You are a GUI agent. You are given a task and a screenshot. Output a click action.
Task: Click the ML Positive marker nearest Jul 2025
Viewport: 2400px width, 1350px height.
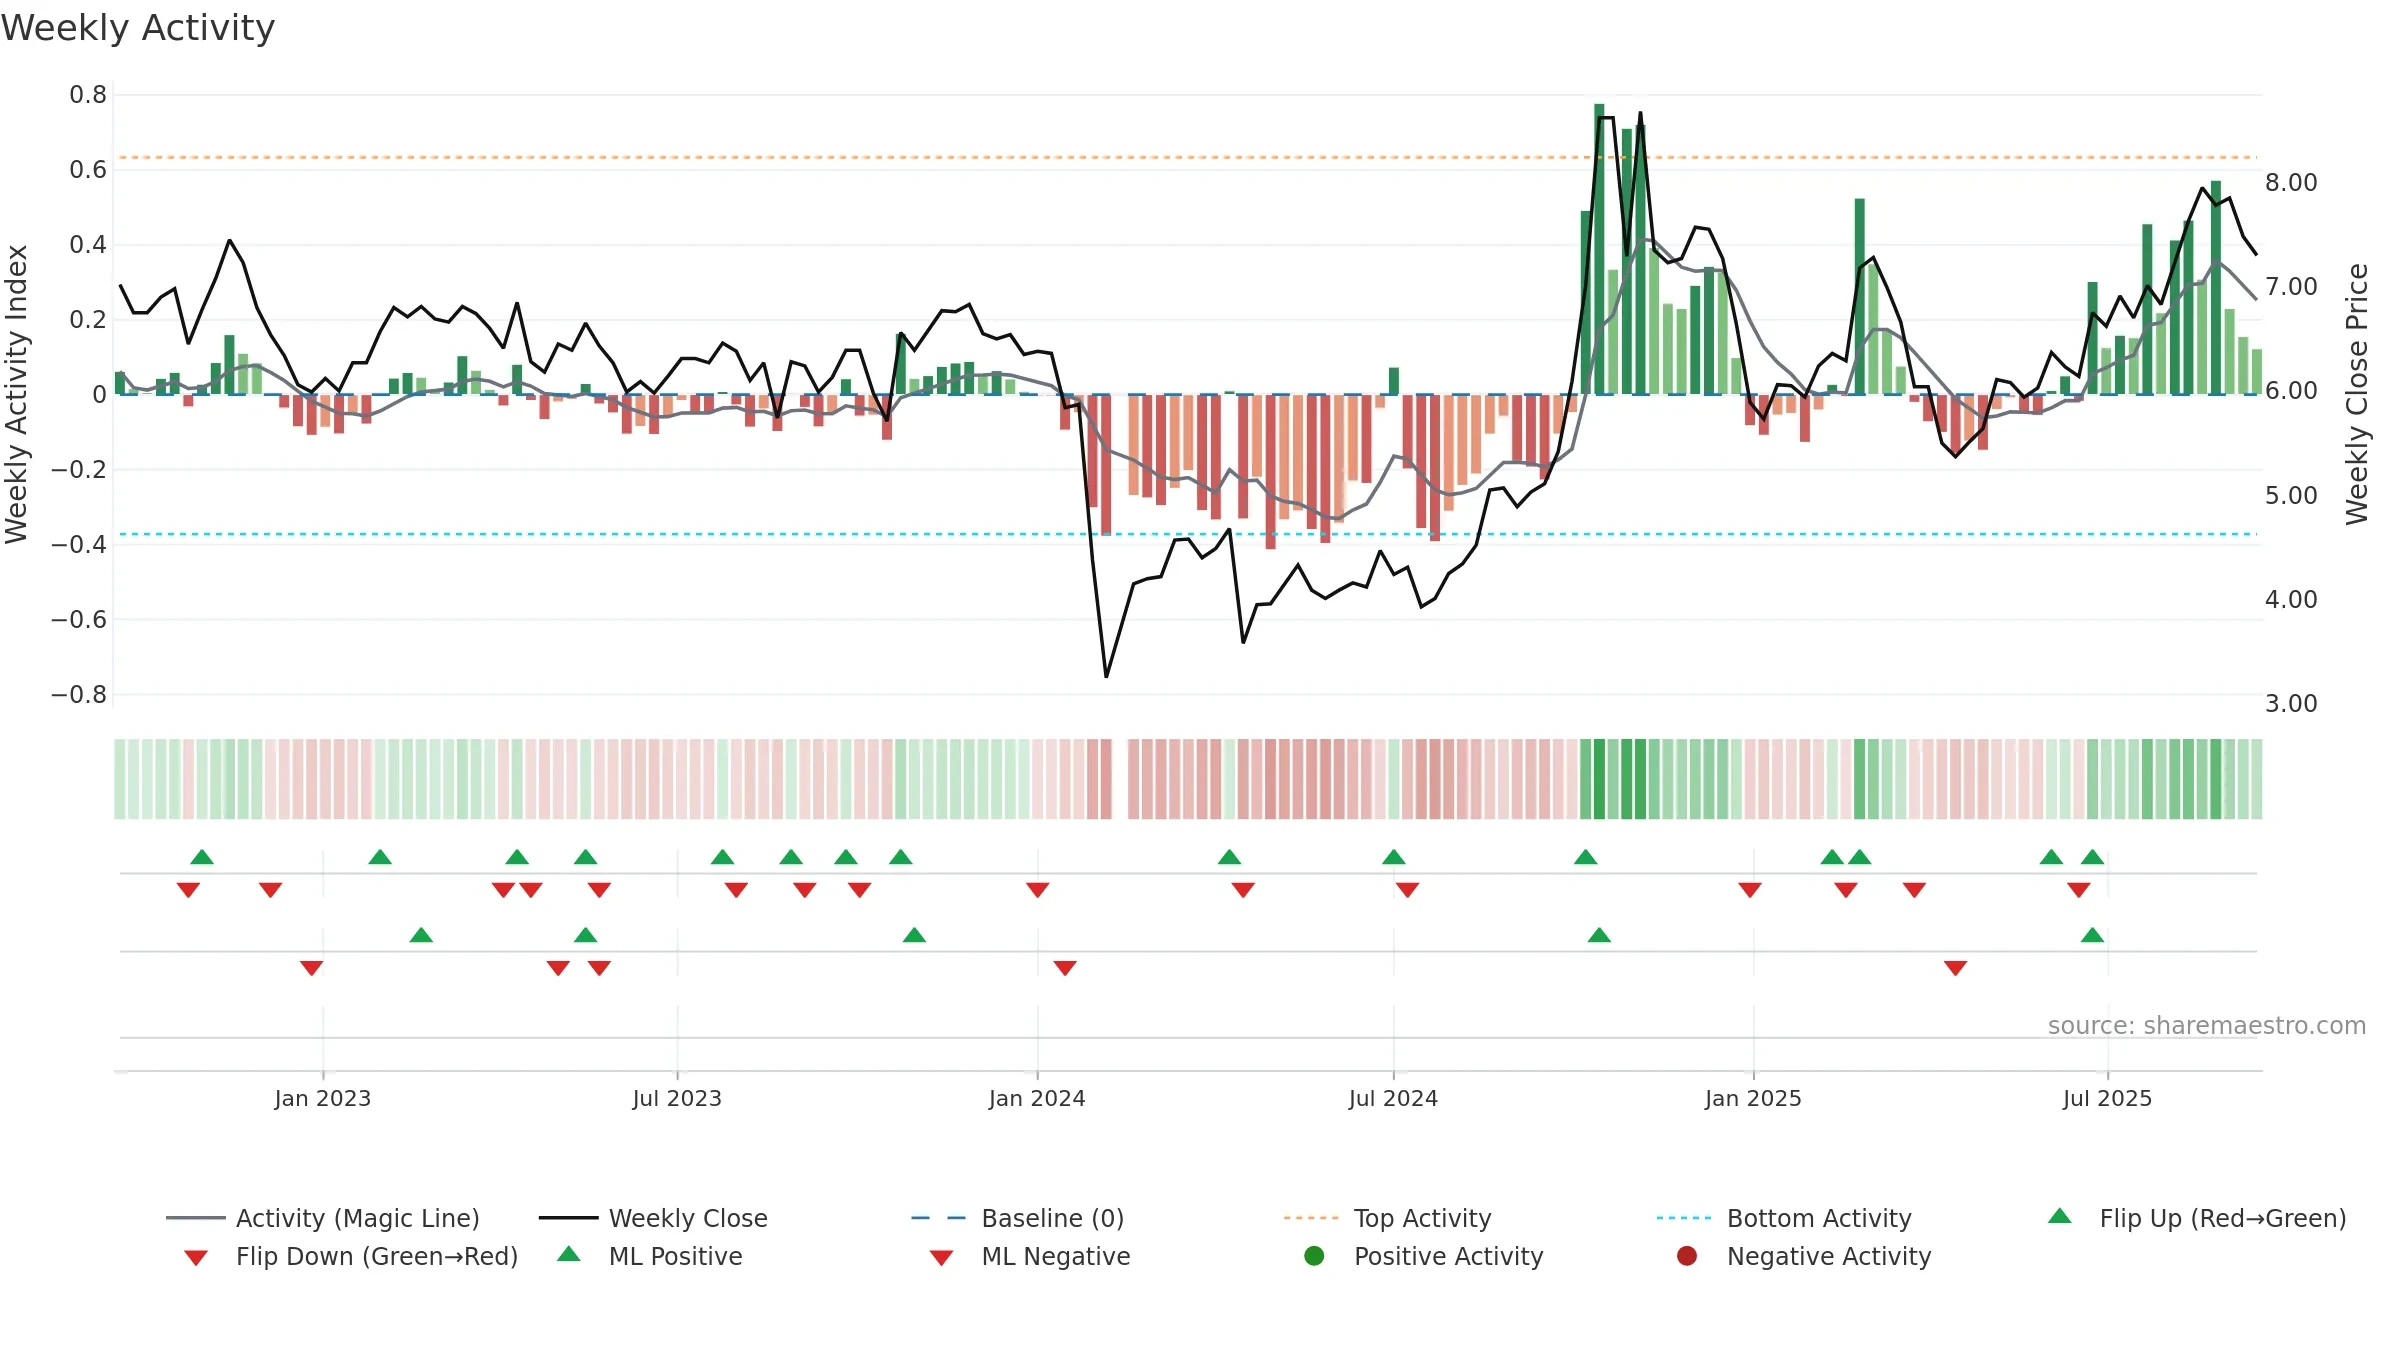pyautogui.click(x=2092, y=935)
